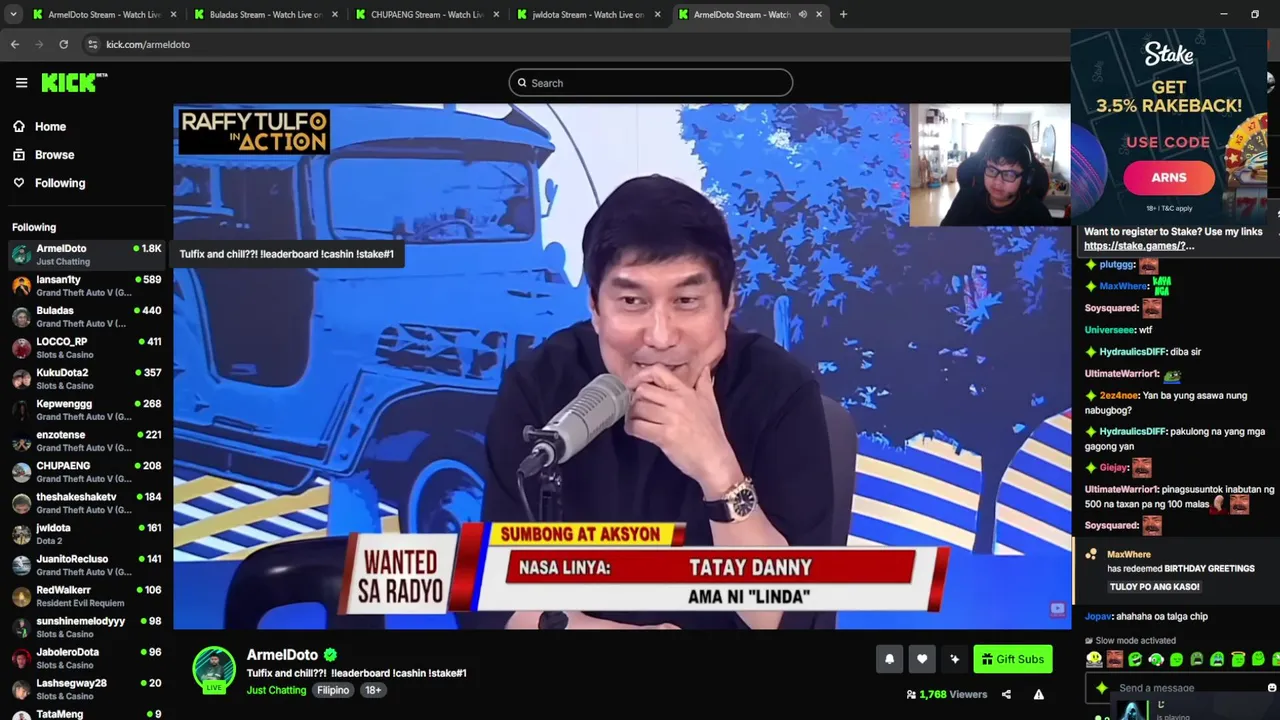
Task: Switch to the Buladas Stream tab
Action: (x=265, y=14)
